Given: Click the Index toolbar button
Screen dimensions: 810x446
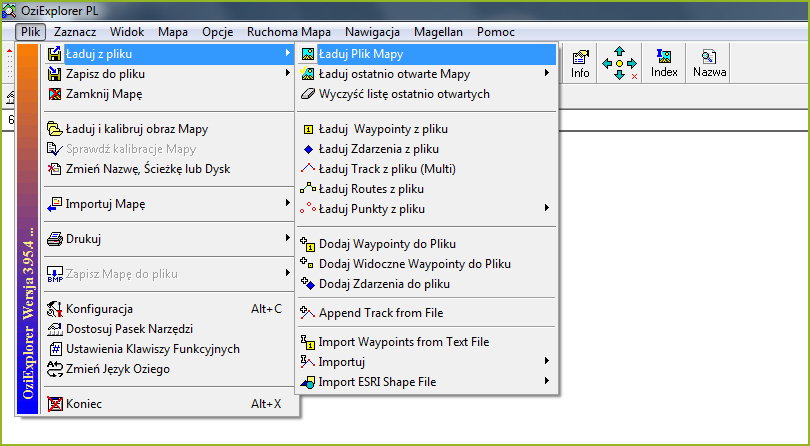Looking at the screenshot, I should [x=664, y=63].
